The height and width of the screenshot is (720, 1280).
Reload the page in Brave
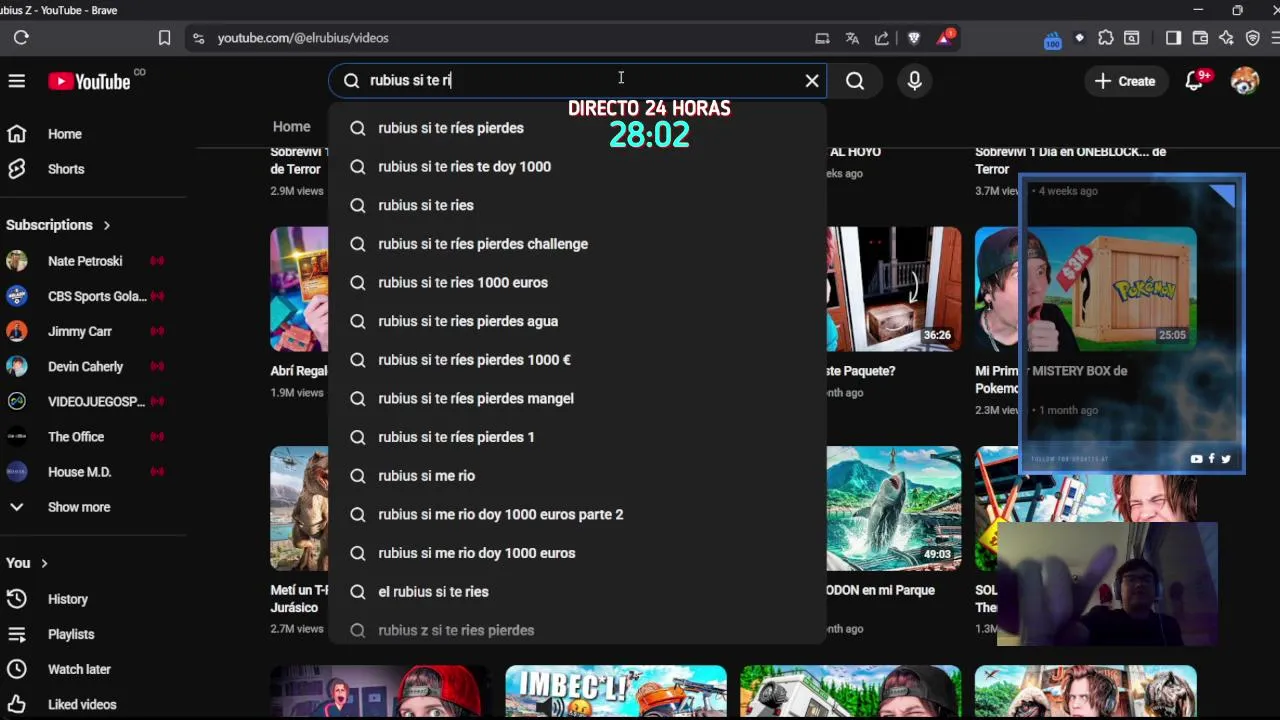(21, 38)
